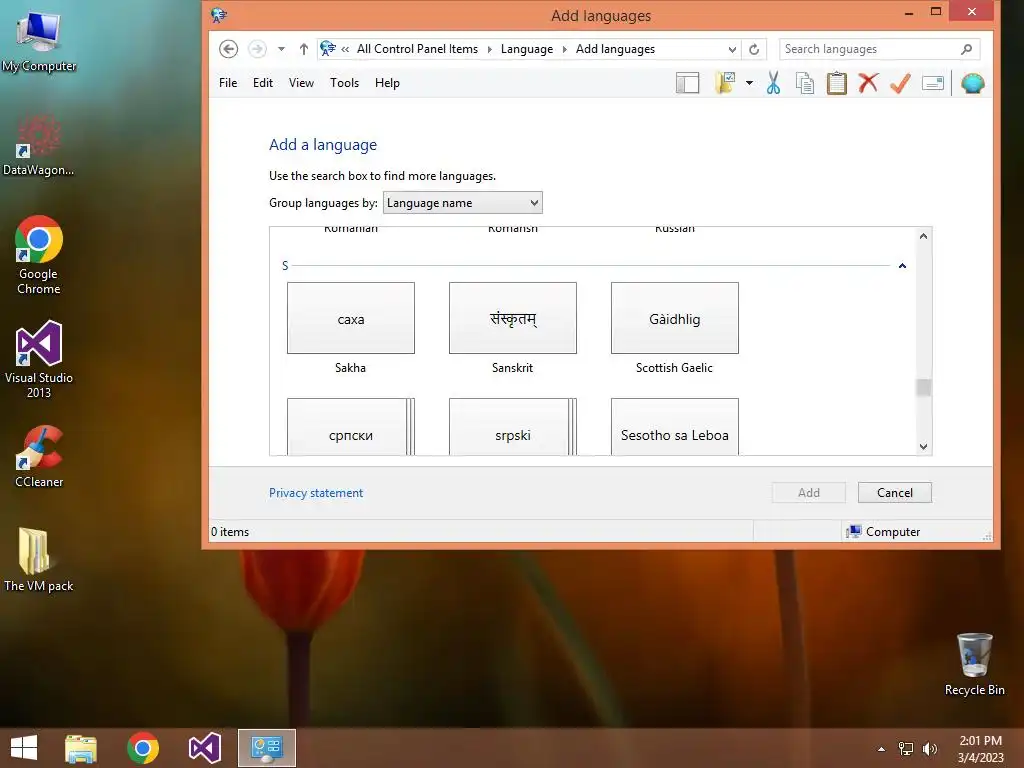Click the language list scroll up arrow
The image size is (1024, 768).
(x=923, y=236)
